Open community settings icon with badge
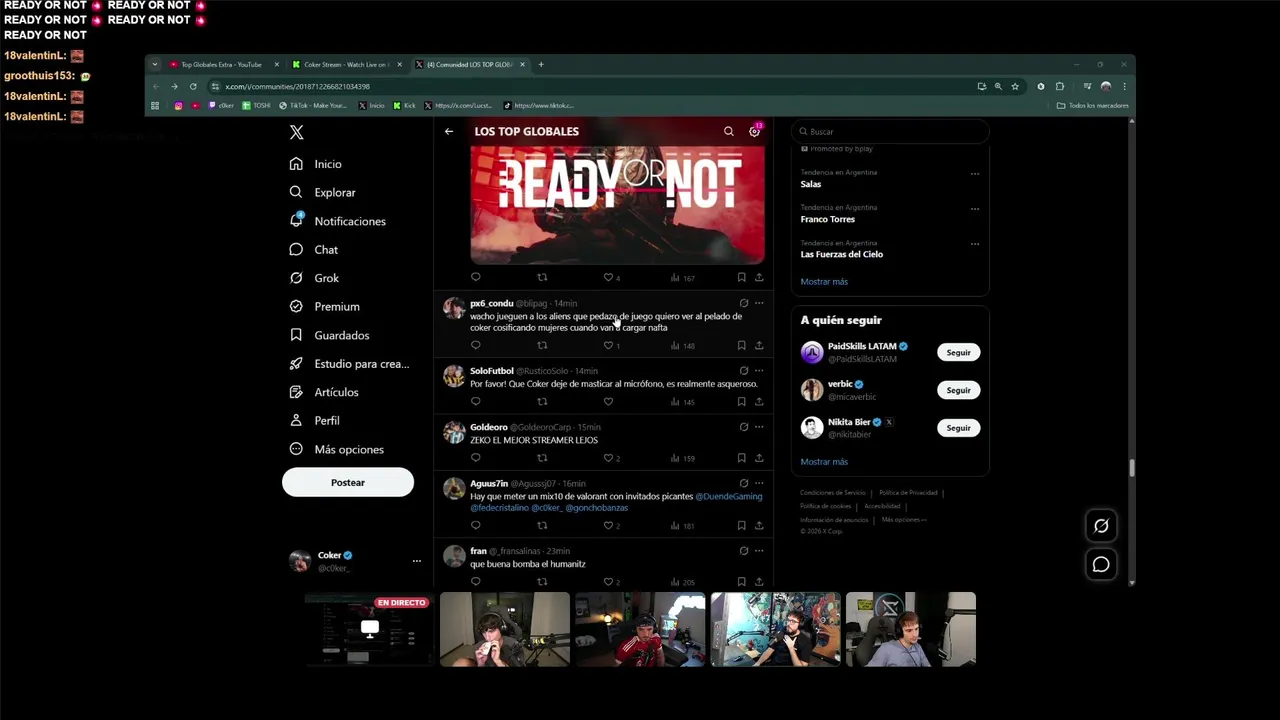 pos(755,131)
